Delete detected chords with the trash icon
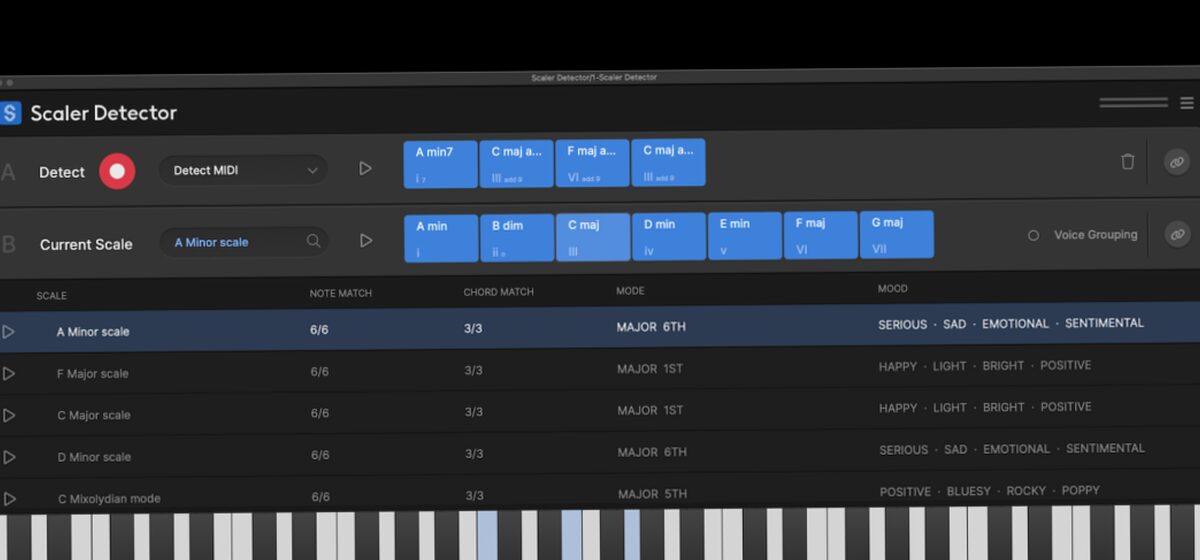This screenshot has height=560, width=1200. click(x=1128, y=161)
